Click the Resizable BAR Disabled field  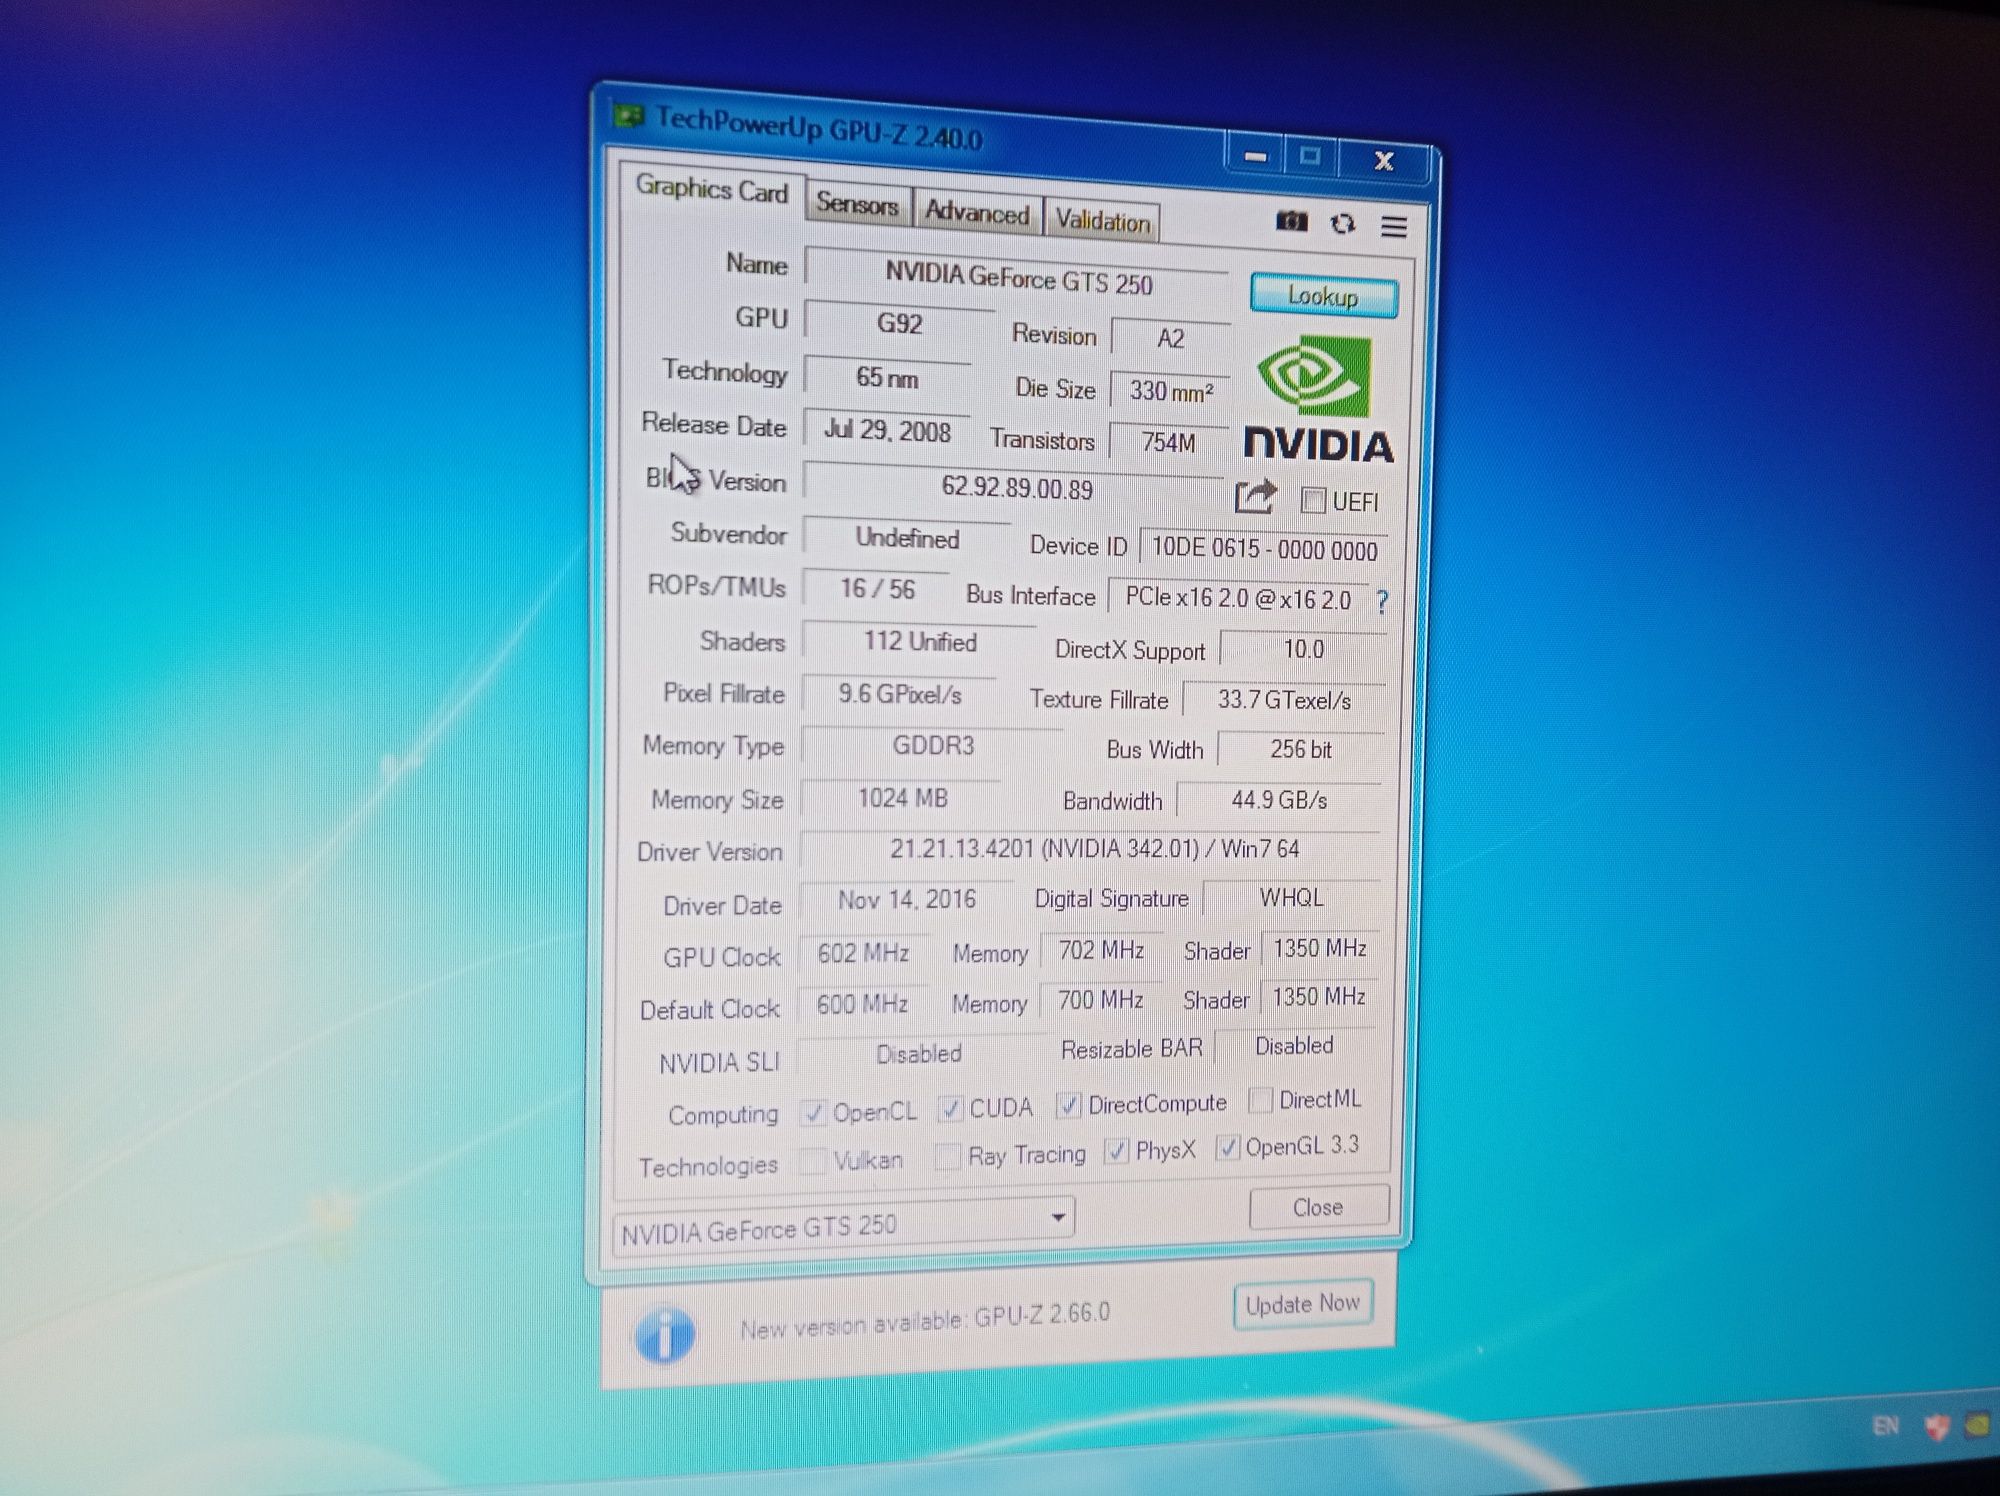(x=1294, y=1045)
